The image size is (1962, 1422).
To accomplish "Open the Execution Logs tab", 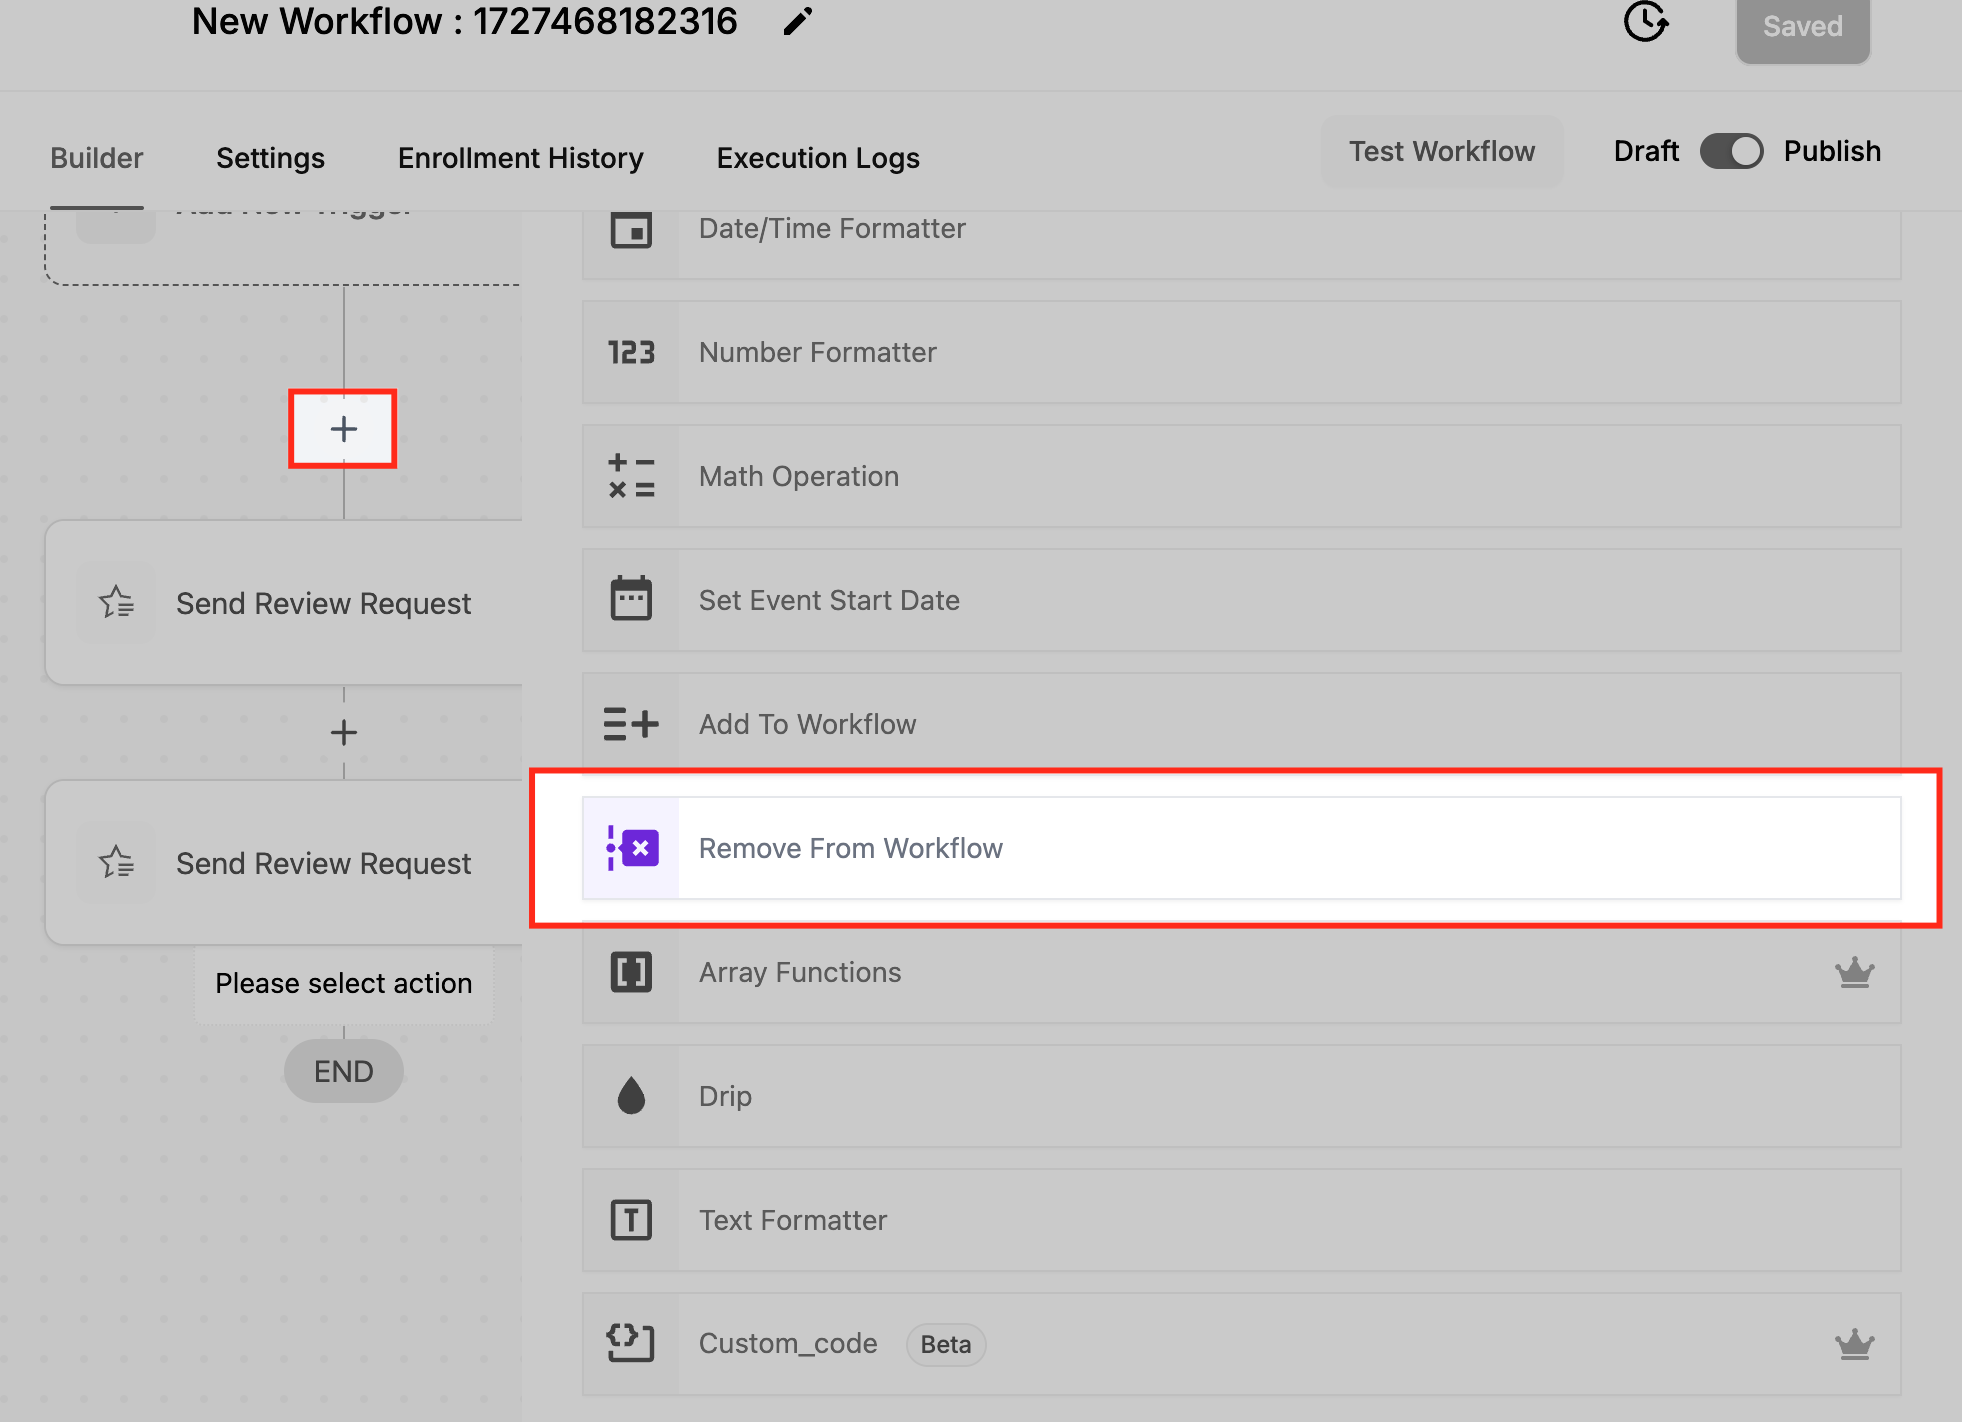I will click(817, 158).
